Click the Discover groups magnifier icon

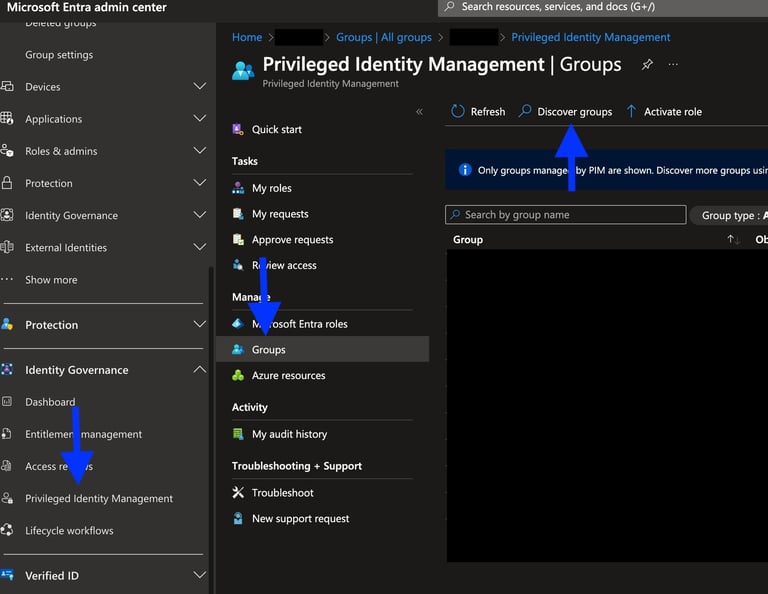525,111
